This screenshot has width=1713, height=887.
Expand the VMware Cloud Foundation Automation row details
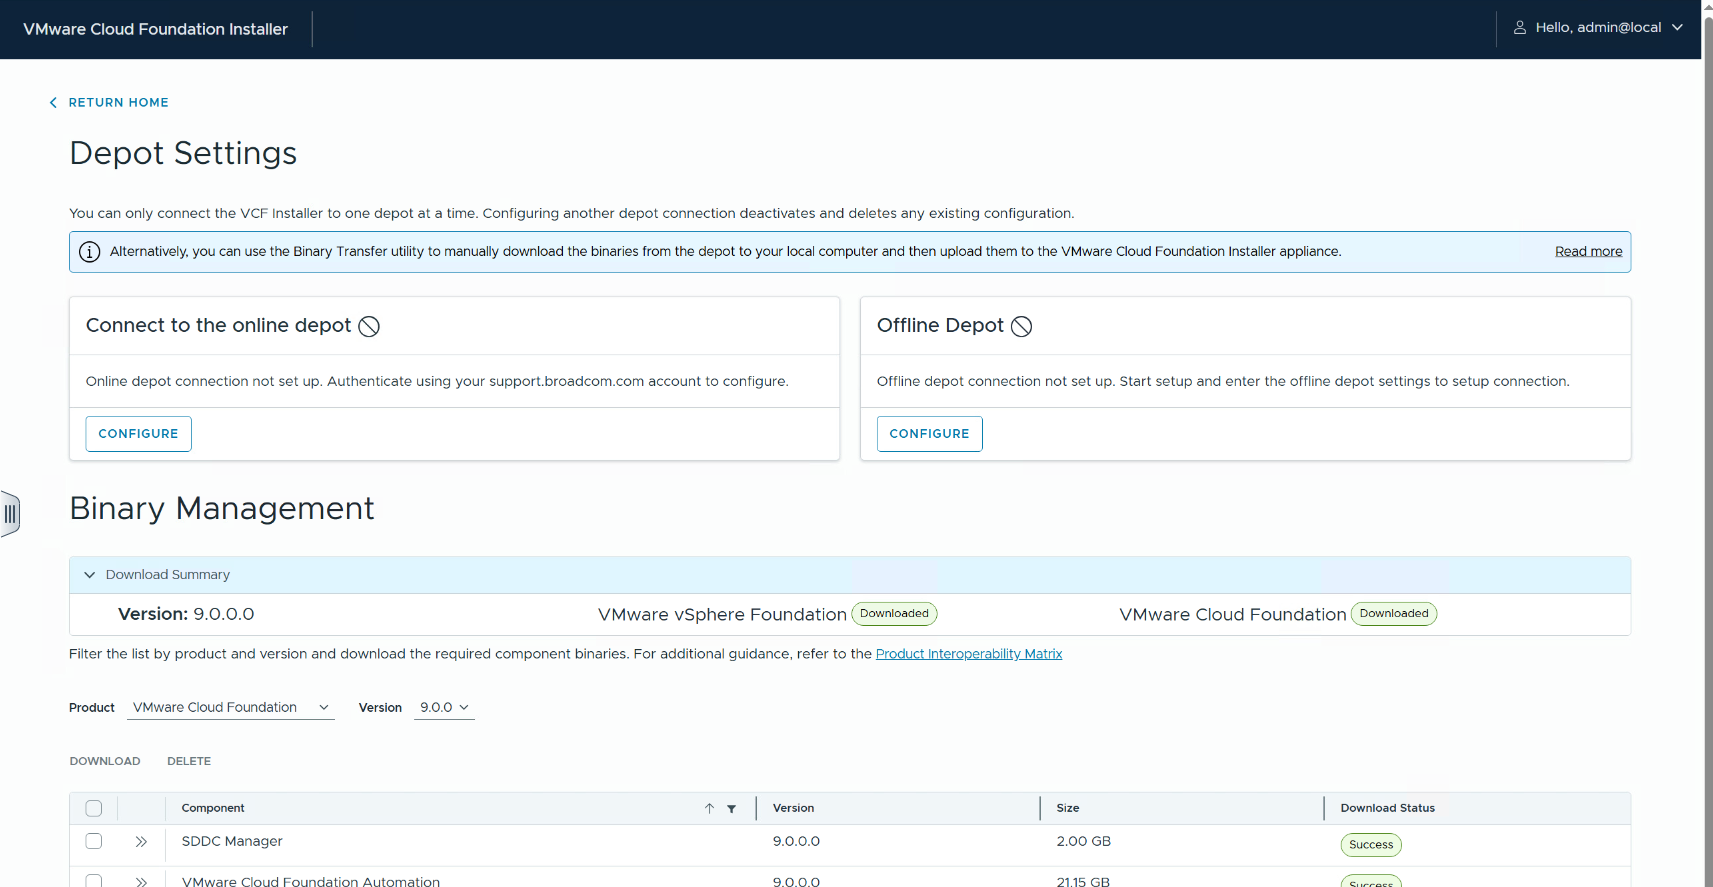[x=141, y=881]
